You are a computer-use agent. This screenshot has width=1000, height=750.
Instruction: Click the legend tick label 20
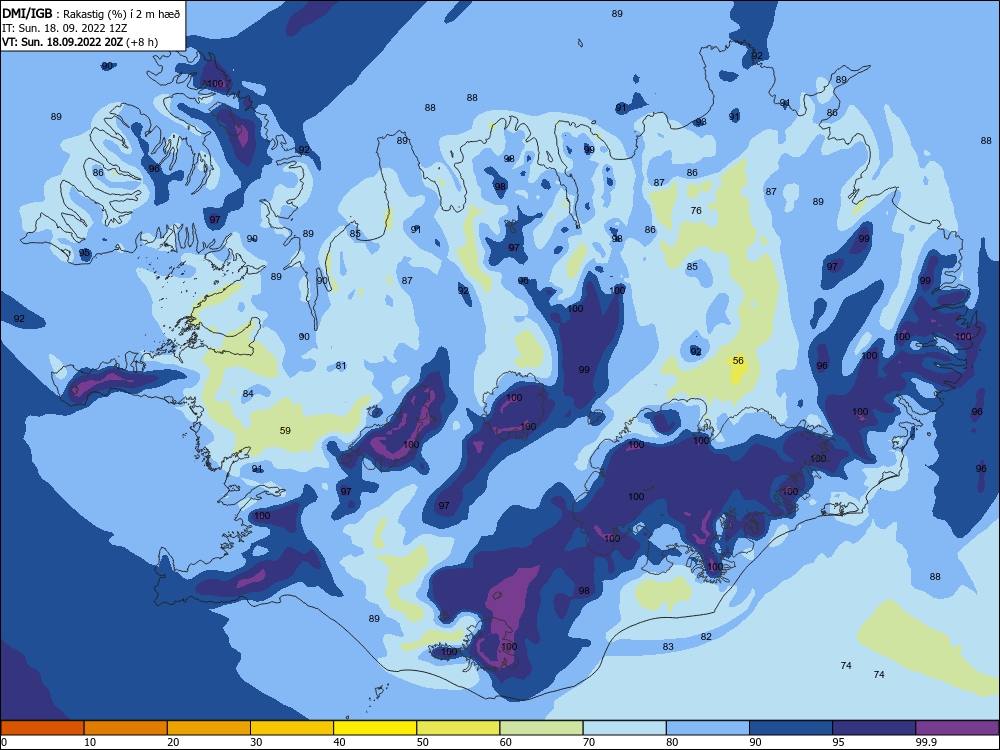pyautogui.click(x=173, y=742)
